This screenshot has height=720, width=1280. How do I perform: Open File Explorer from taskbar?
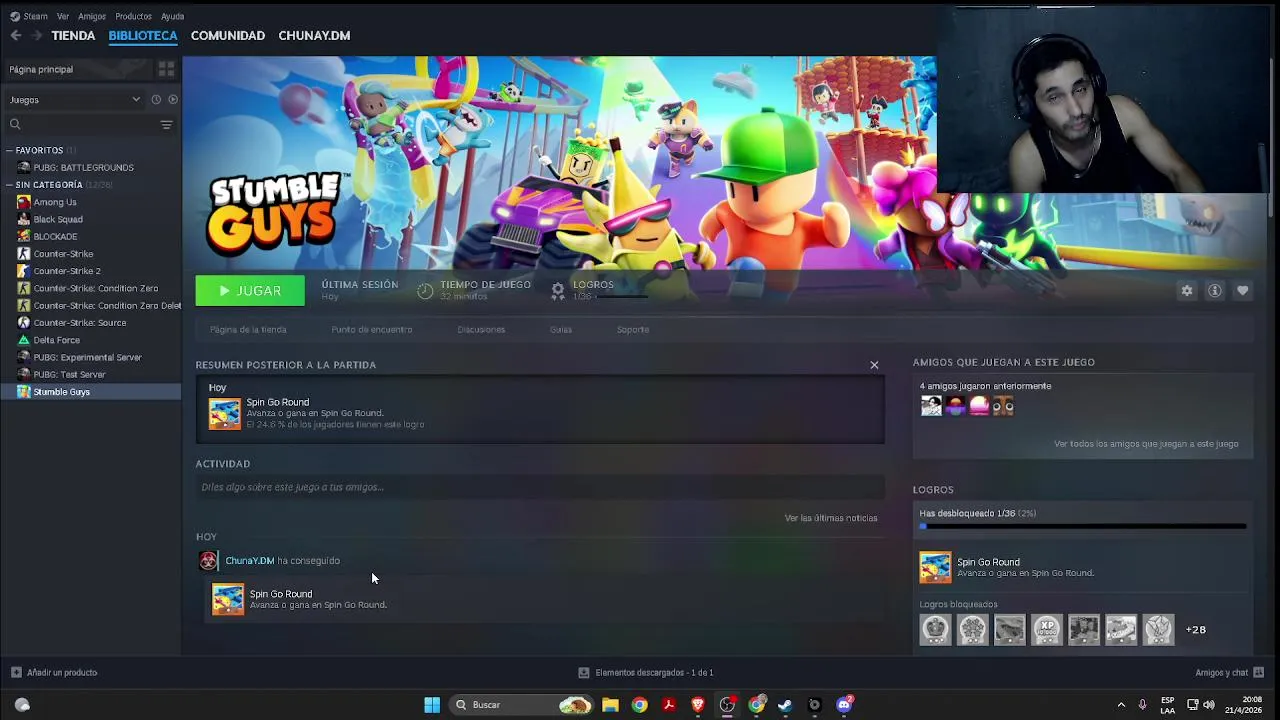pos(610,705)
